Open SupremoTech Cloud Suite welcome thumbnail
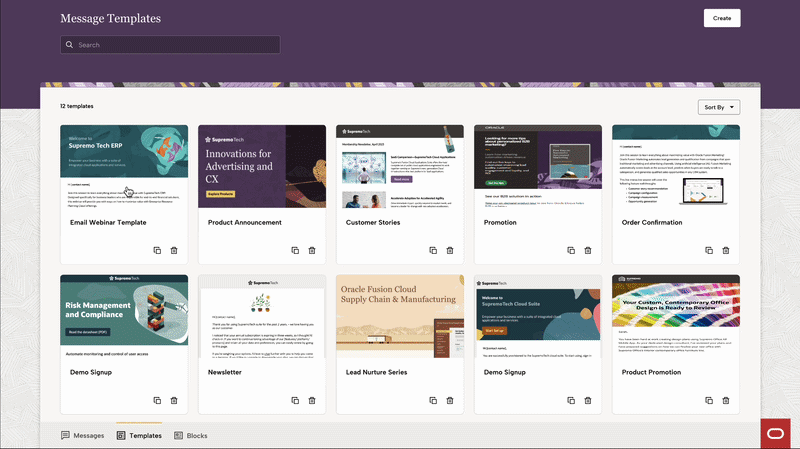The image size is (800, 449). (x=538, y=316)
